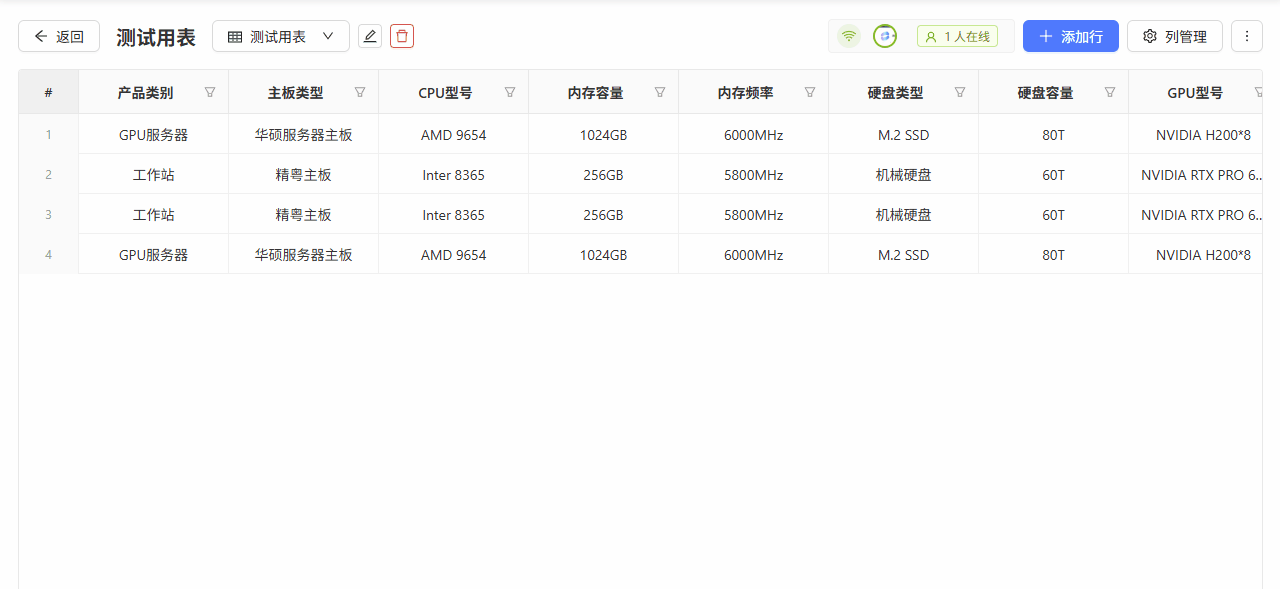Click the 1 人在线 online users indicator
Image resolution: width=1280 pixels, height=589 pixels.
[x=957, y=35]
